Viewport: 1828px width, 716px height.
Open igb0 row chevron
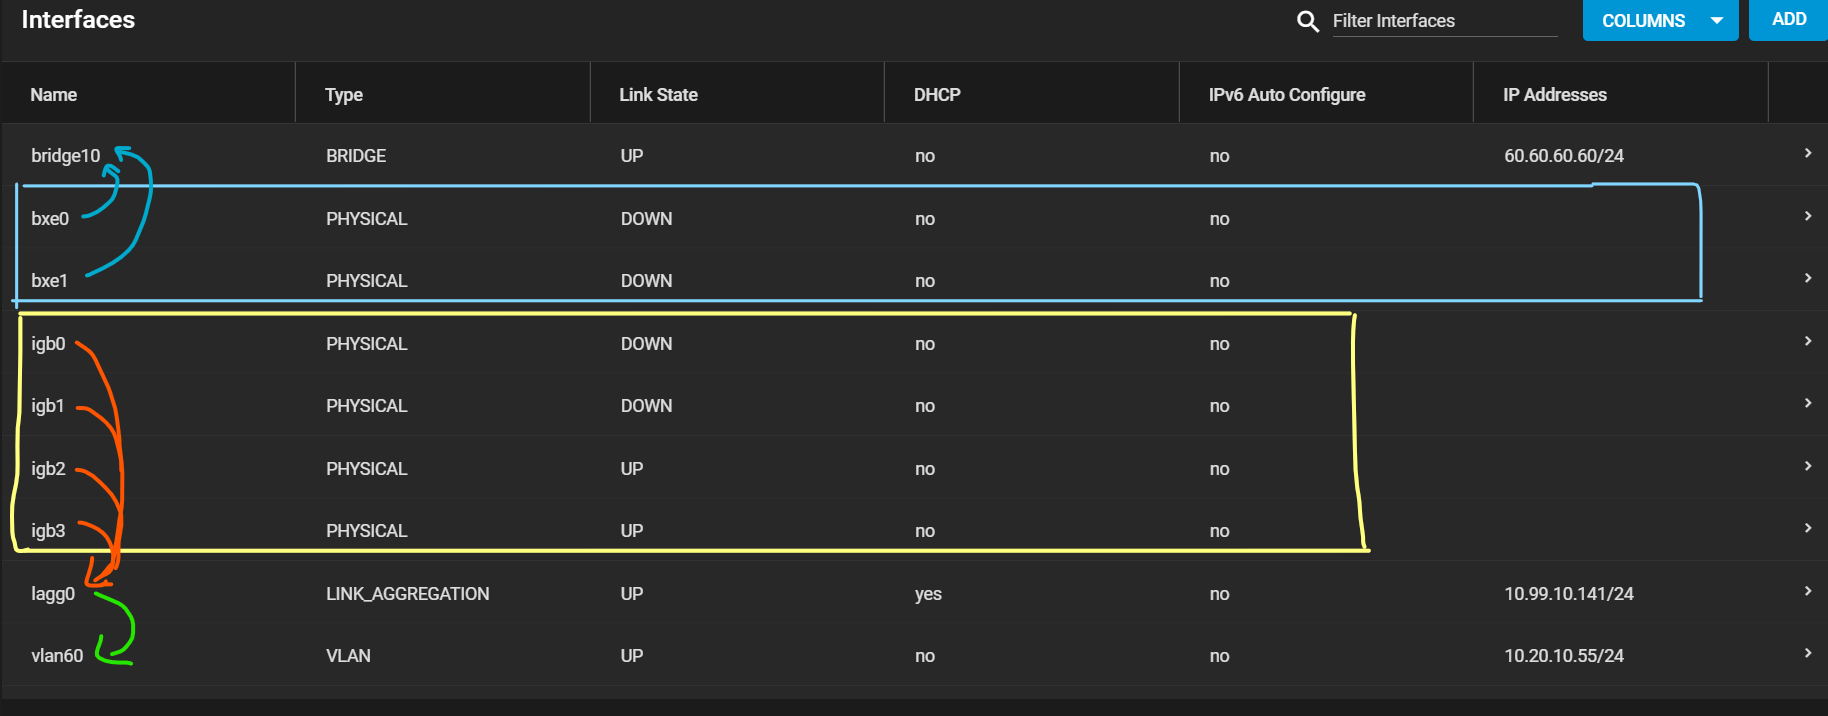tap(1808, 341)
